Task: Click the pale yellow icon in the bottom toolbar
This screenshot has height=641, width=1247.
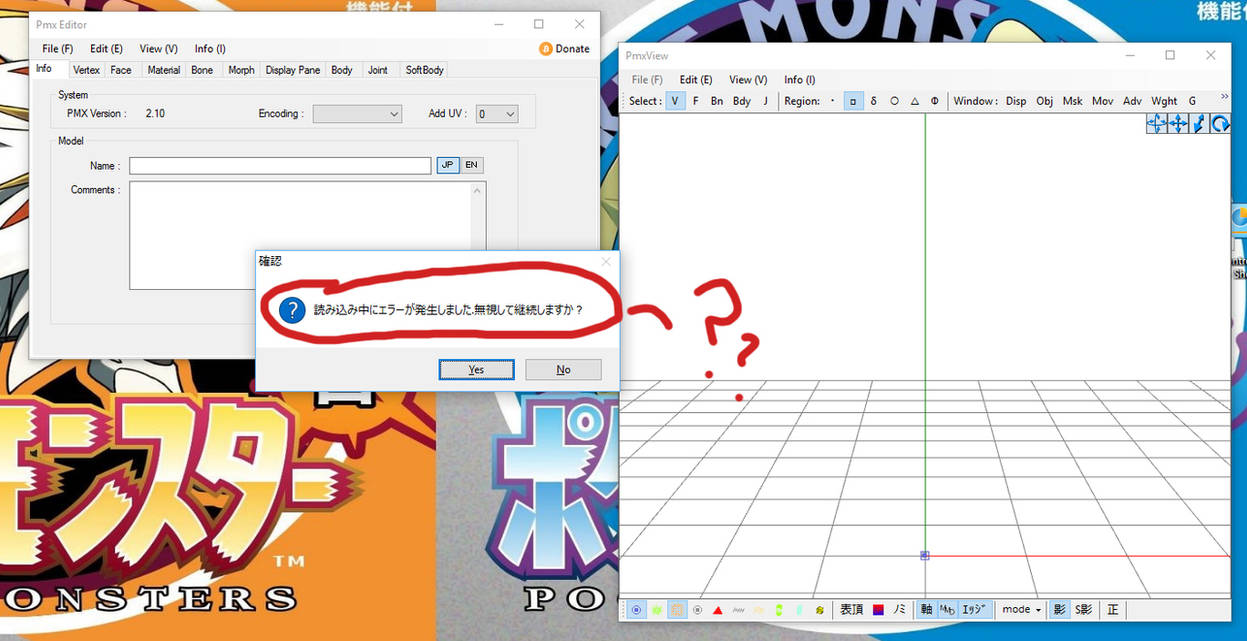Action: tap(758, 610)
